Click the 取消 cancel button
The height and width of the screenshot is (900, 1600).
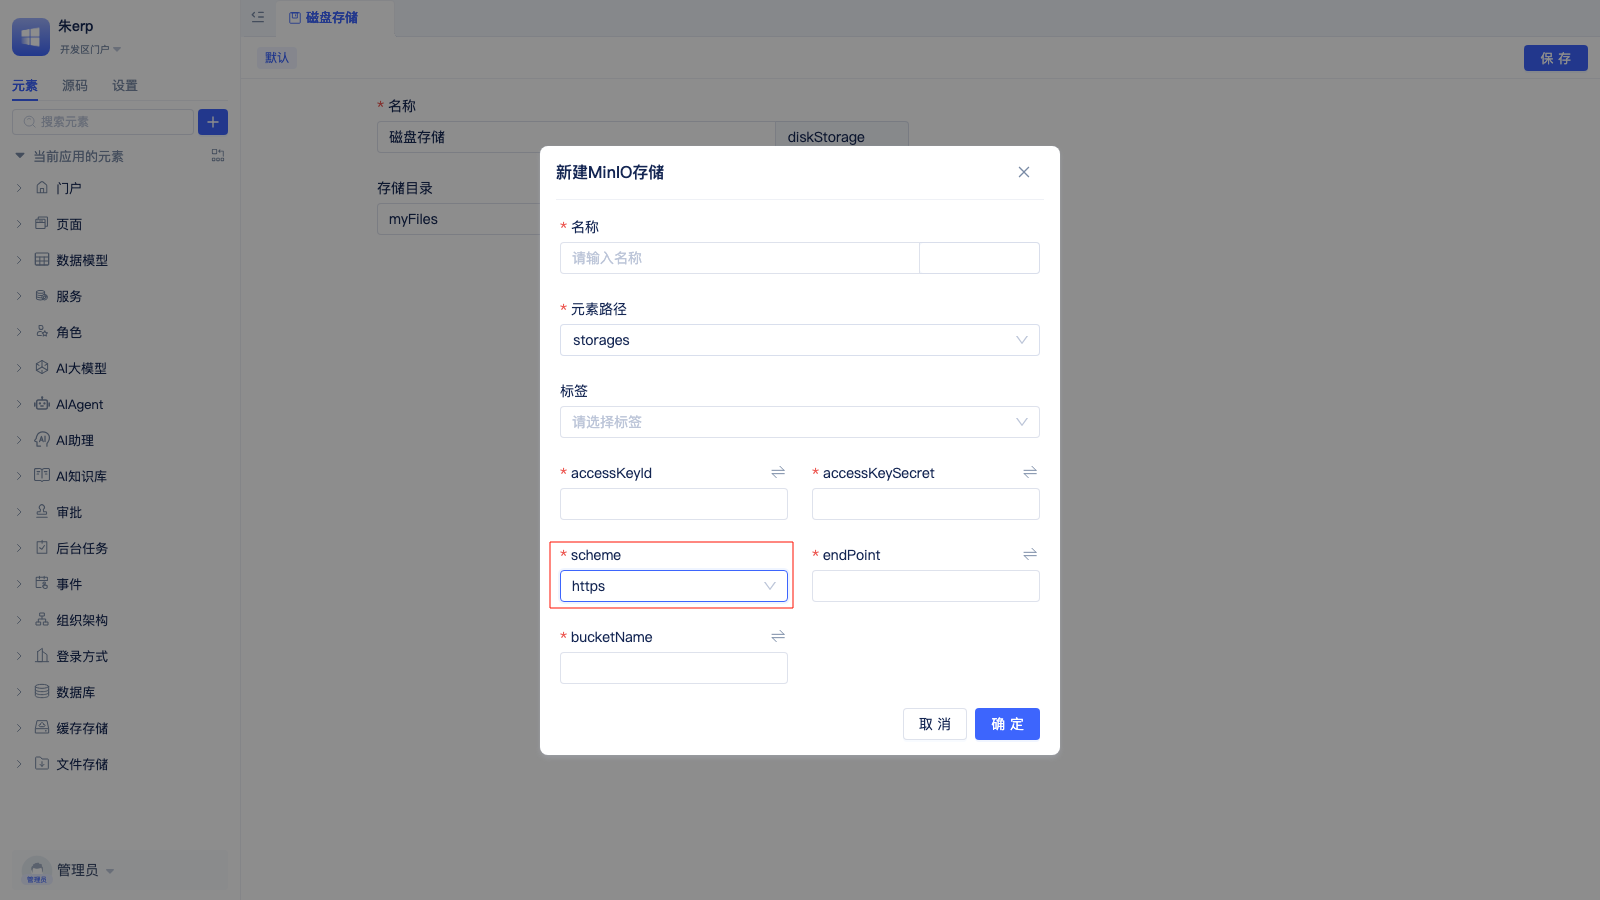pos(935,724)
